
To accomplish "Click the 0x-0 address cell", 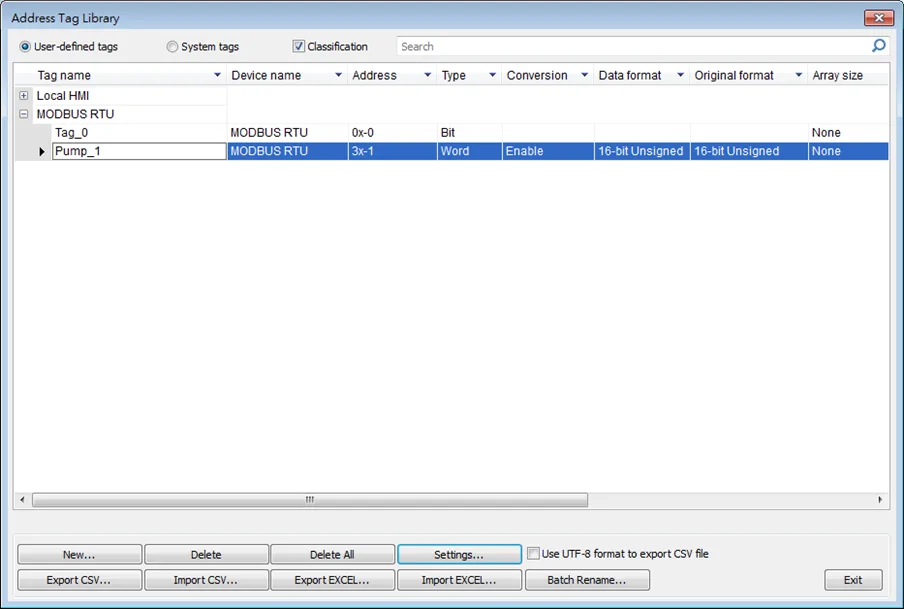I will tap(392, 133).
